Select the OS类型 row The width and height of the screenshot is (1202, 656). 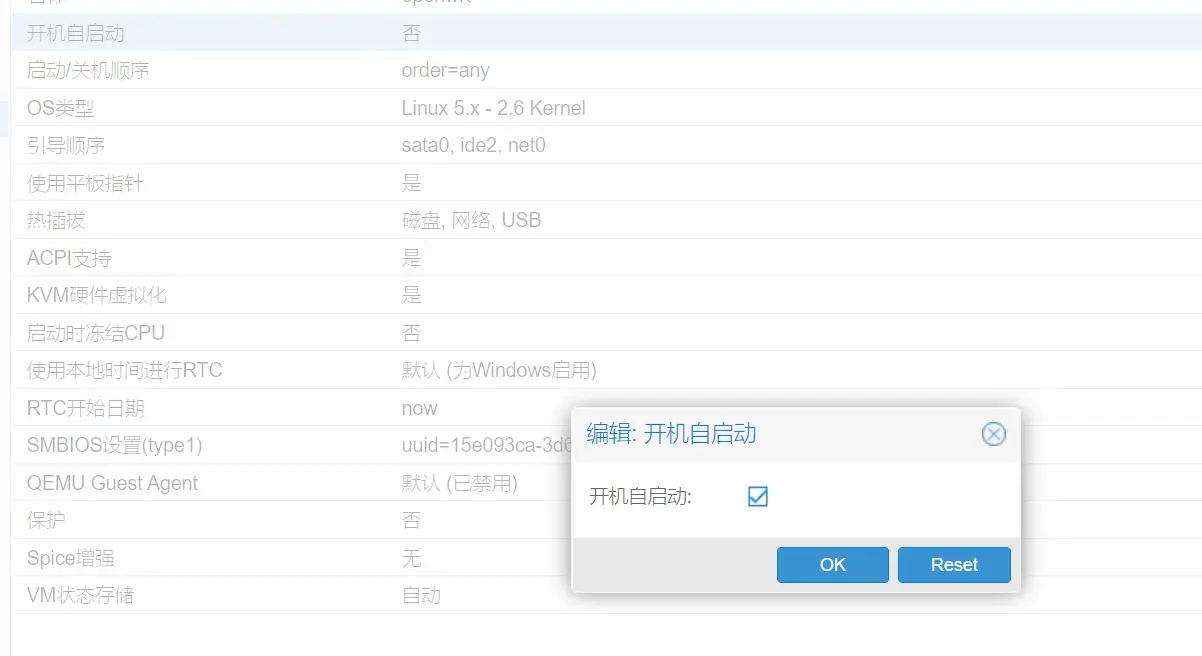[607, 108]
